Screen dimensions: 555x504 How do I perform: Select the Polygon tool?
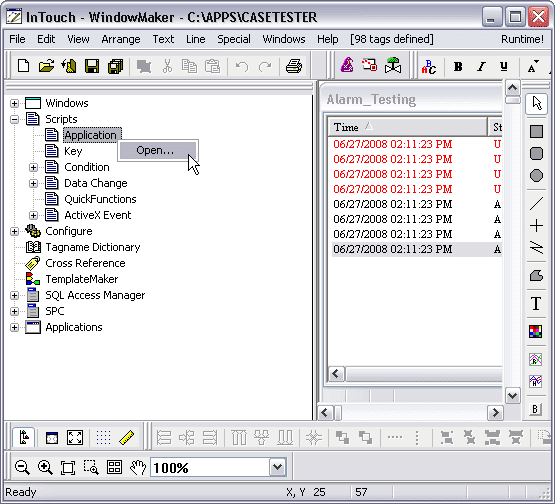[x=537, y=275]
